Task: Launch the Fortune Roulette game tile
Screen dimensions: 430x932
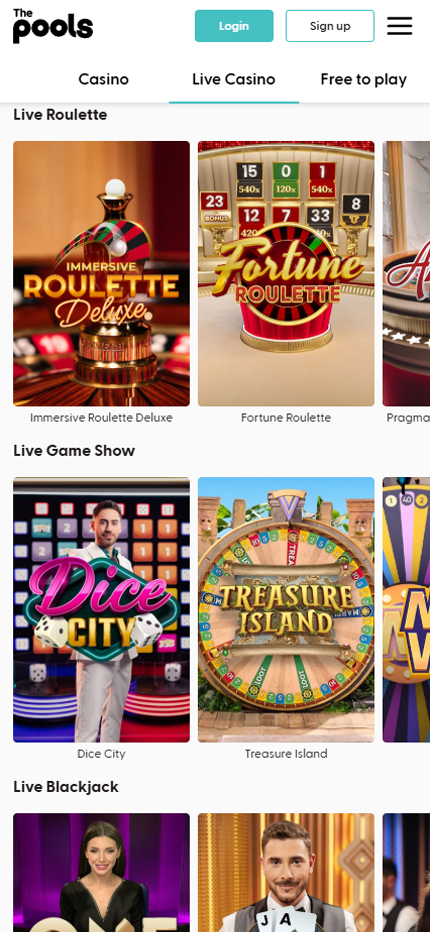Action: point(286,273)
